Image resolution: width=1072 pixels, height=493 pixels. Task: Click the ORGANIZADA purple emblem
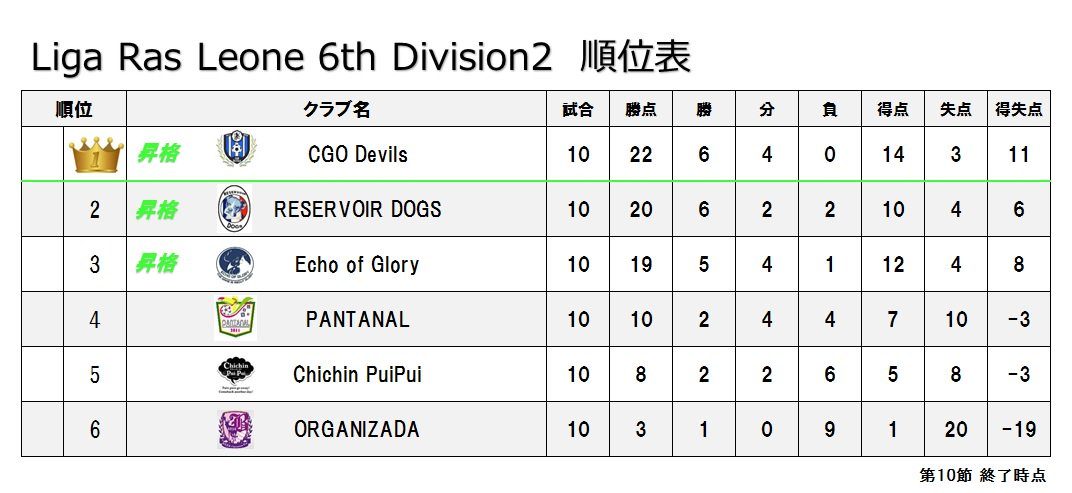coord(235,429)
